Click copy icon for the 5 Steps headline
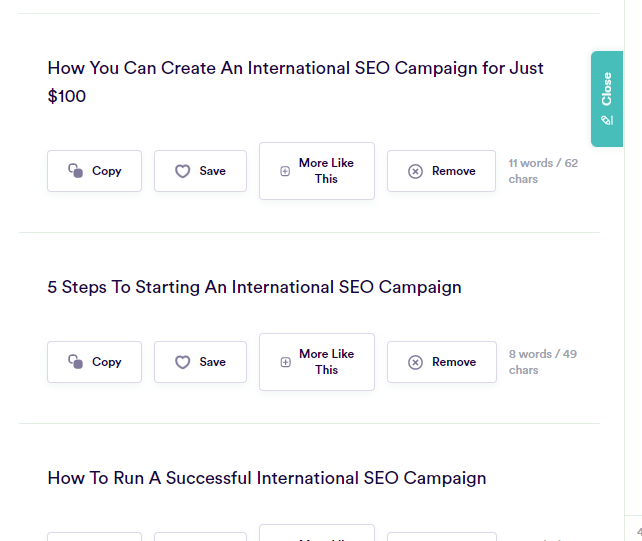Screen dimensions: 642x541 (75, 362)
